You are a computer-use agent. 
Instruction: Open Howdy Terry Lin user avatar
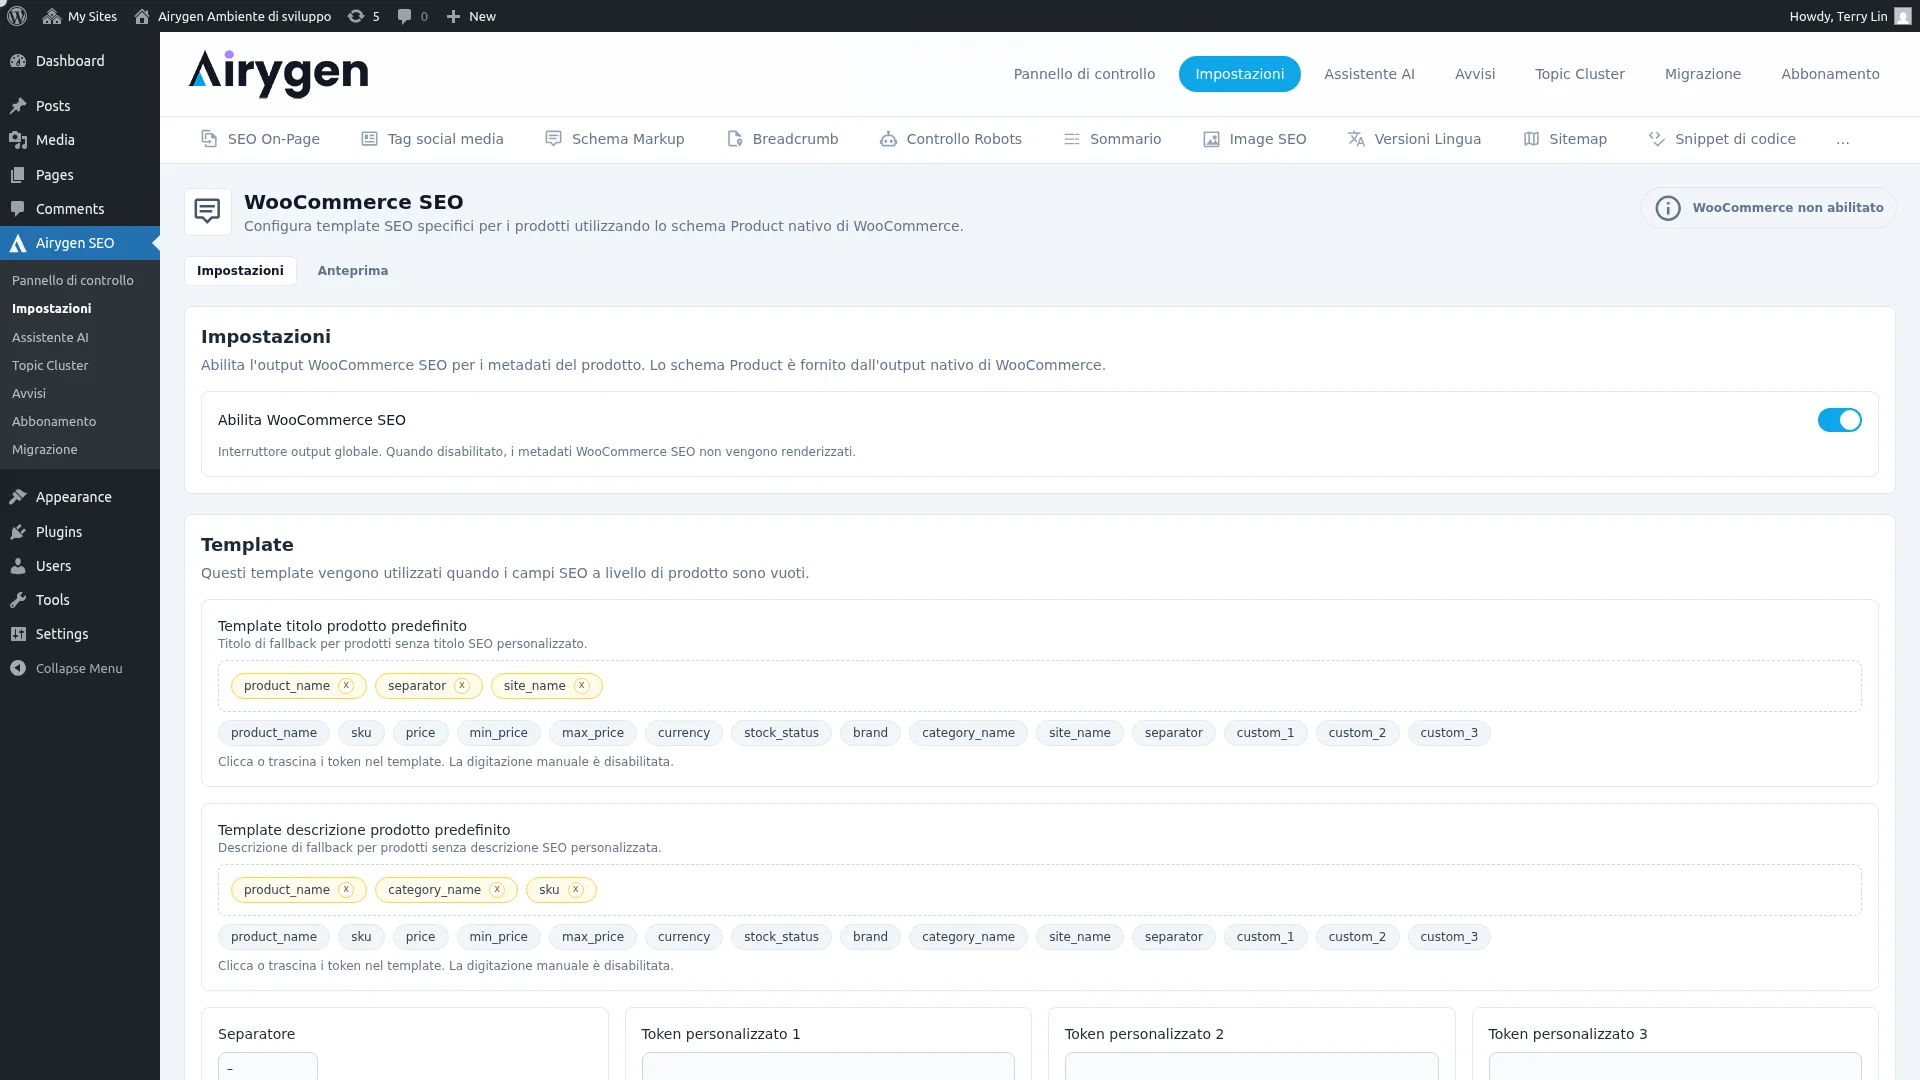[1903, 16]
